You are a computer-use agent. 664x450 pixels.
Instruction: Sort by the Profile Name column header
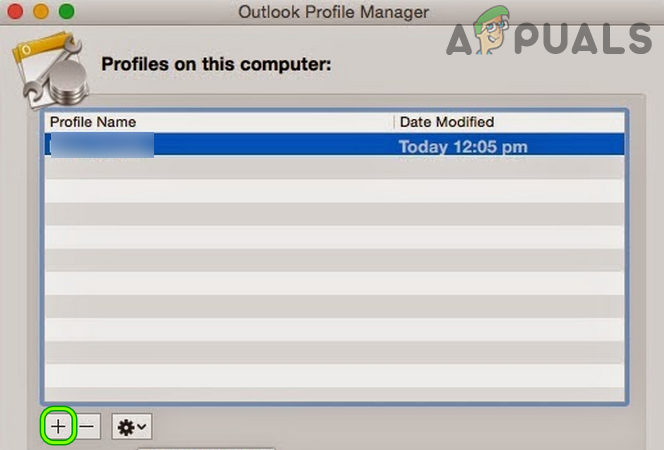[x=219, y=122]
